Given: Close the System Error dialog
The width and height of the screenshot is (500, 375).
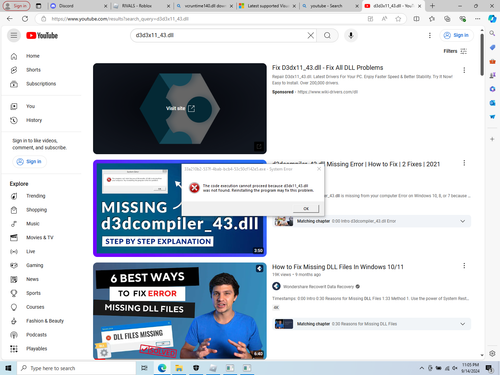Looking at the screenshot, I should [319, 169].
